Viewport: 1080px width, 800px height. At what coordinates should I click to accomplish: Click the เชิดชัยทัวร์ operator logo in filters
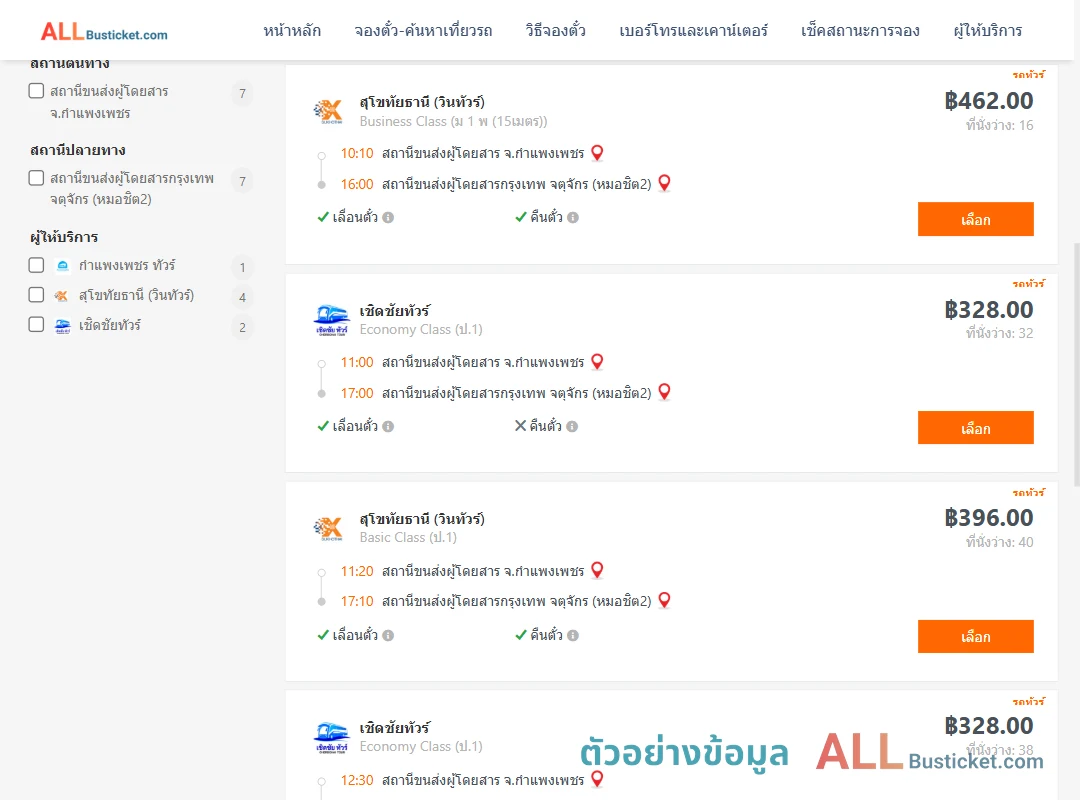(63, 325)
